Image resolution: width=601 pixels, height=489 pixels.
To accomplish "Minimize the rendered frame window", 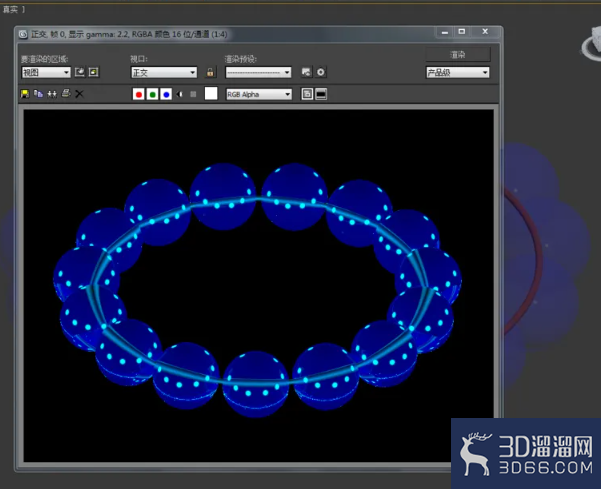I will pyautogui.click(x=445, y=32).
